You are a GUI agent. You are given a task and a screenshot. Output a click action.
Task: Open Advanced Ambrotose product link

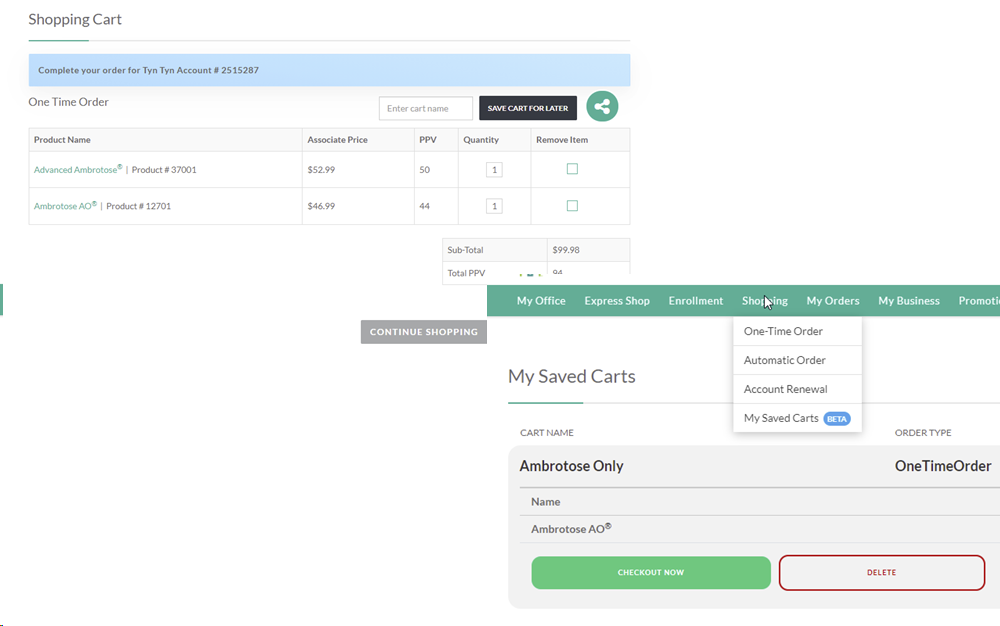[x=78, y=170]
